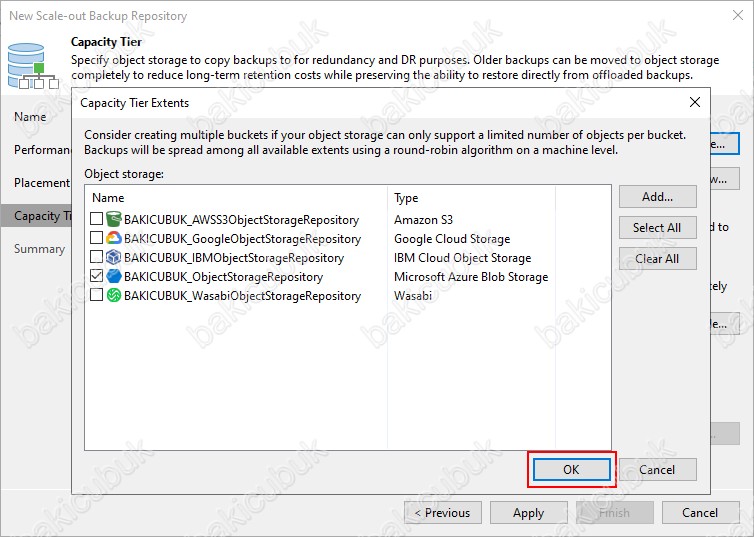Check the BAKICUBUK_AWSS3ObjectStorageRepository checkbox
The image size is (754, 537).
pos(97,219)
